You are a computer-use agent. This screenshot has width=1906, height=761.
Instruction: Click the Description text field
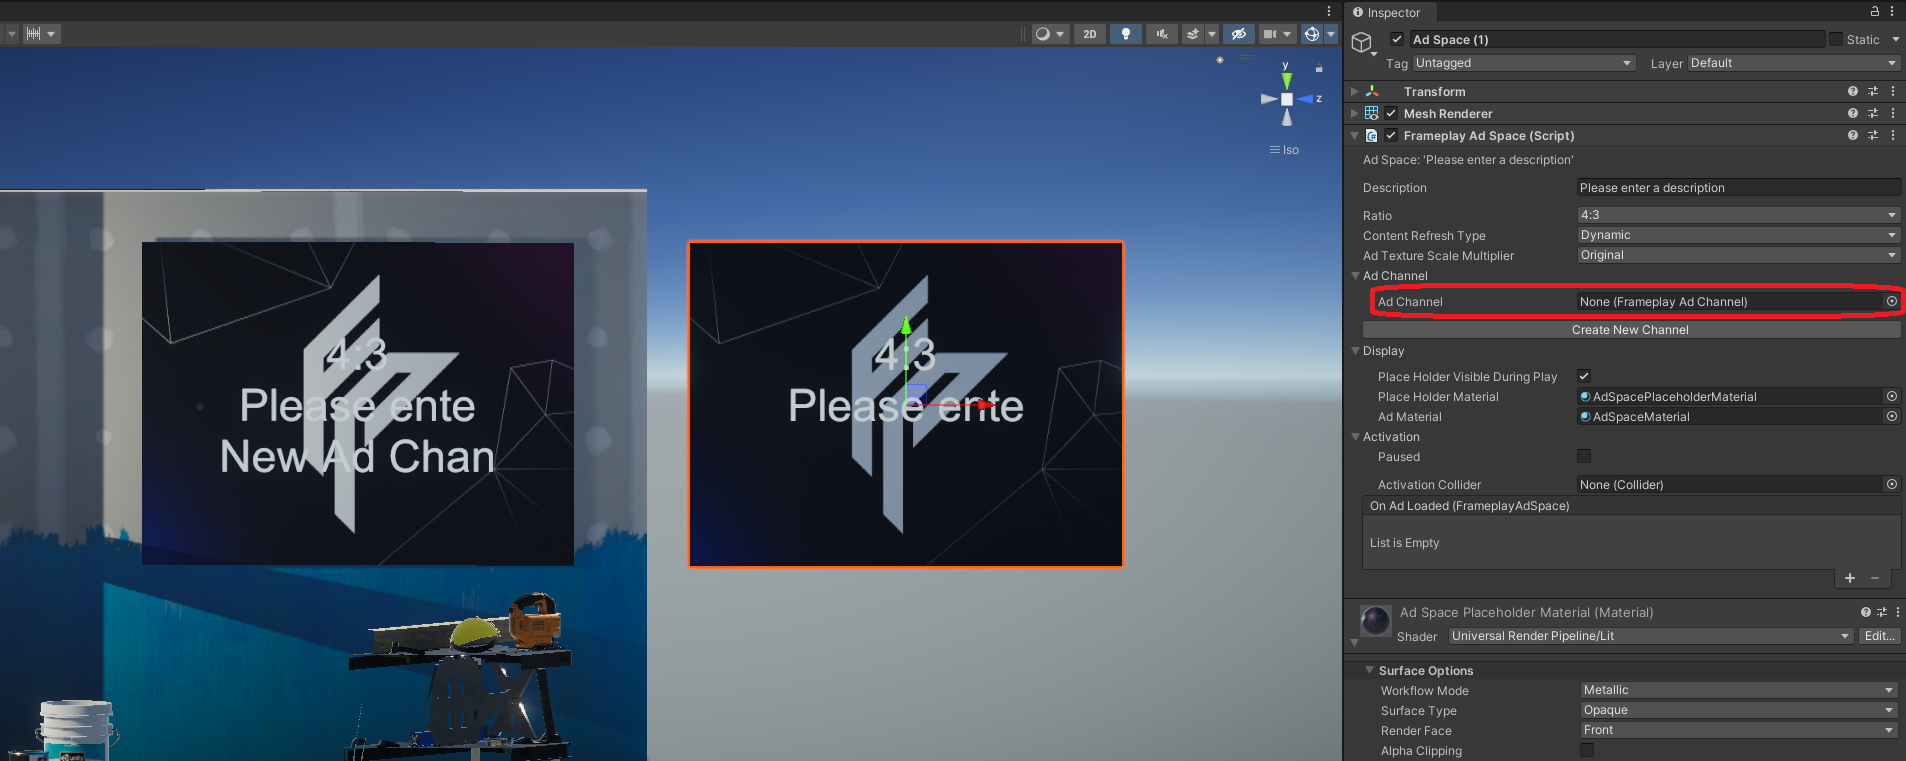[1738, 188]
